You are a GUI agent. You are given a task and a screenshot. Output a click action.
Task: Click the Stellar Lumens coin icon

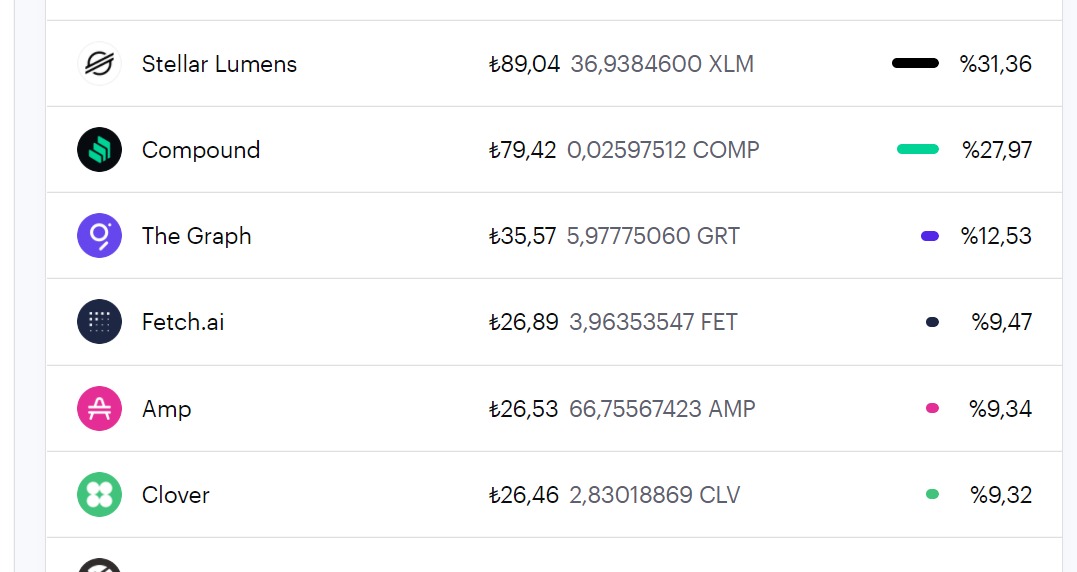tap(100, 63)
